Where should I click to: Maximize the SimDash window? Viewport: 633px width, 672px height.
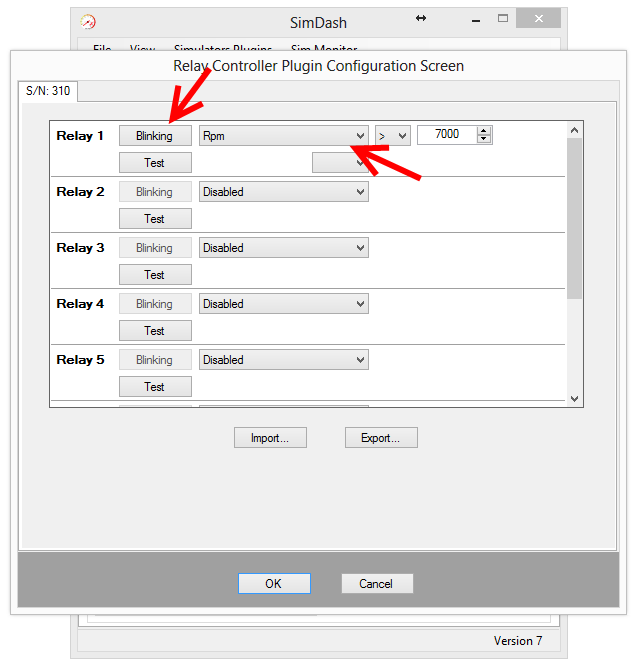click(x=503, y=19)
